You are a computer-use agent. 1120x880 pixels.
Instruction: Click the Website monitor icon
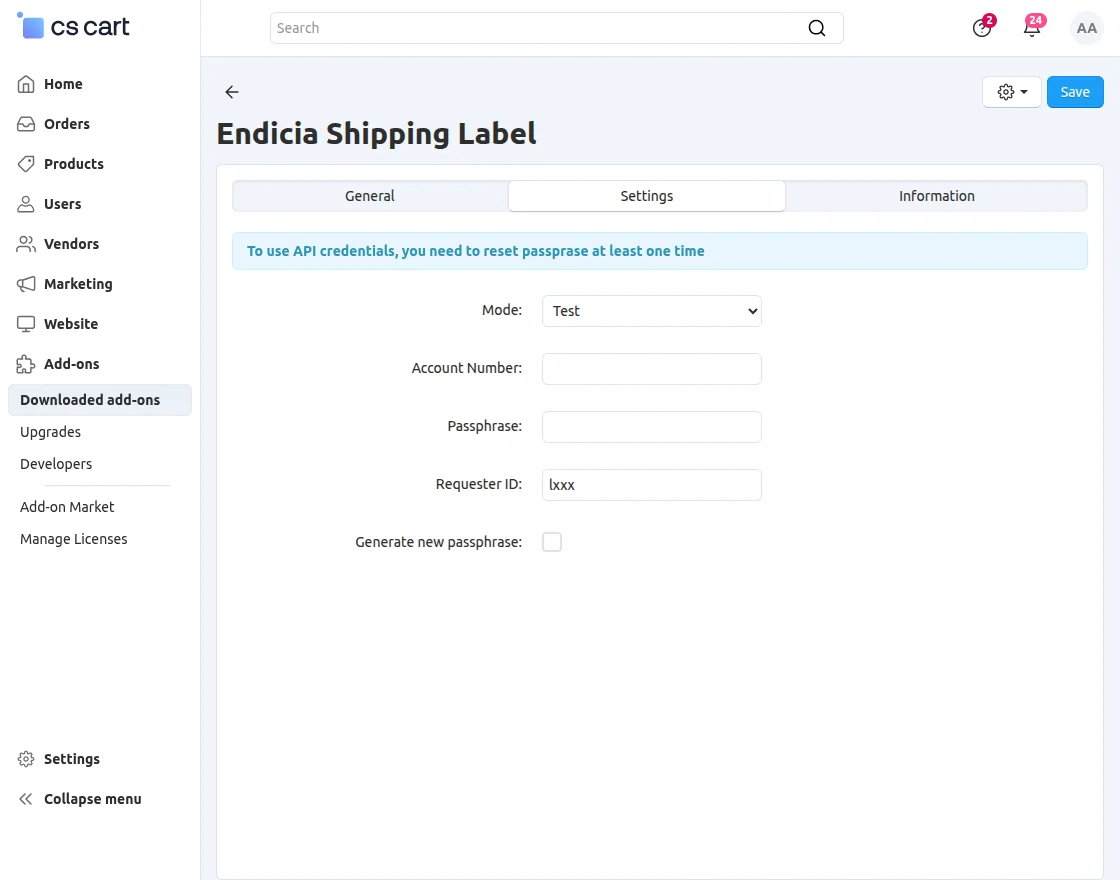tap(26, 324)
